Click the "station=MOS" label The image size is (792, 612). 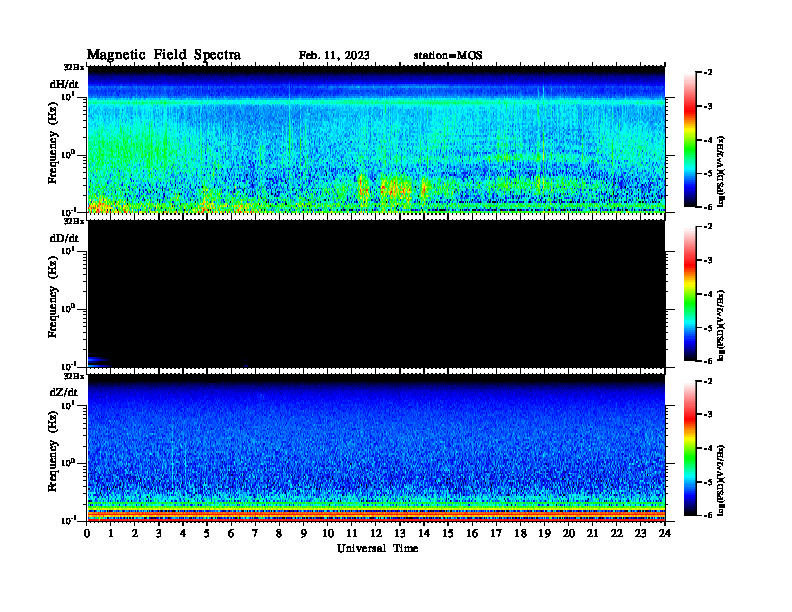pyautogui.click(x=448, y=55)
